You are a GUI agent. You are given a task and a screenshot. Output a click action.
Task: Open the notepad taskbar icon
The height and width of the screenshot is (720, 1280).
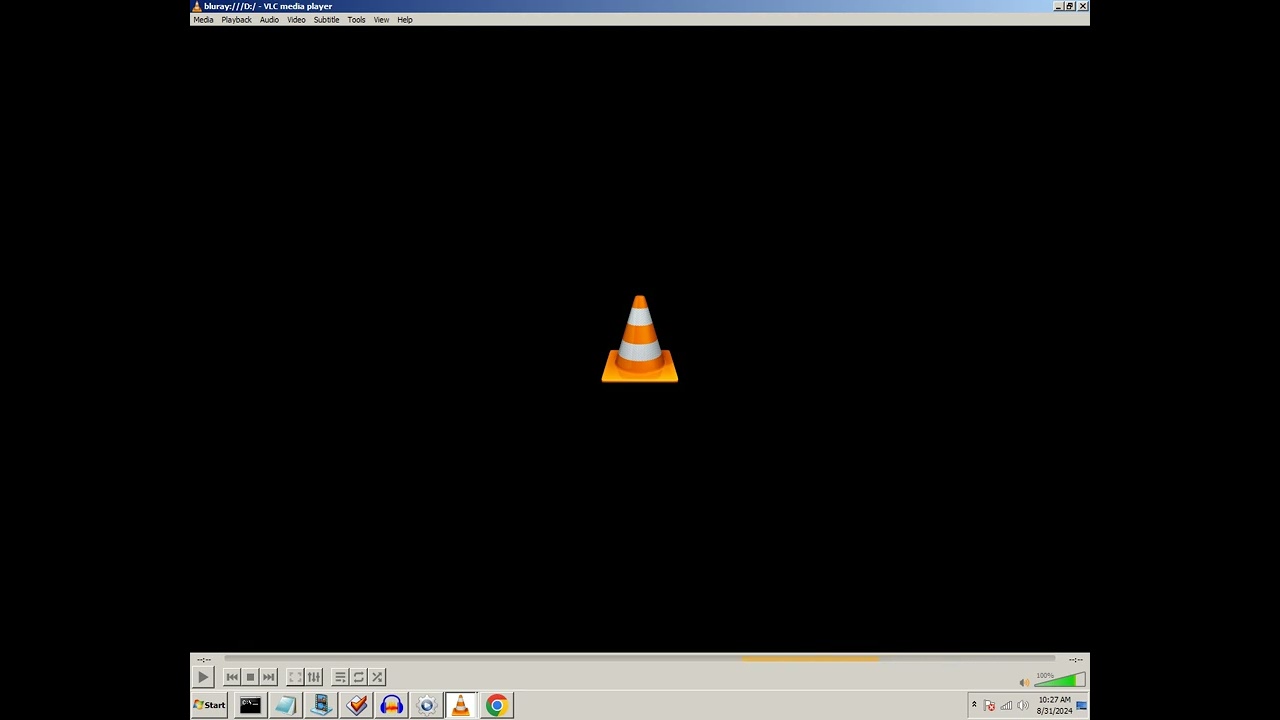285,705
